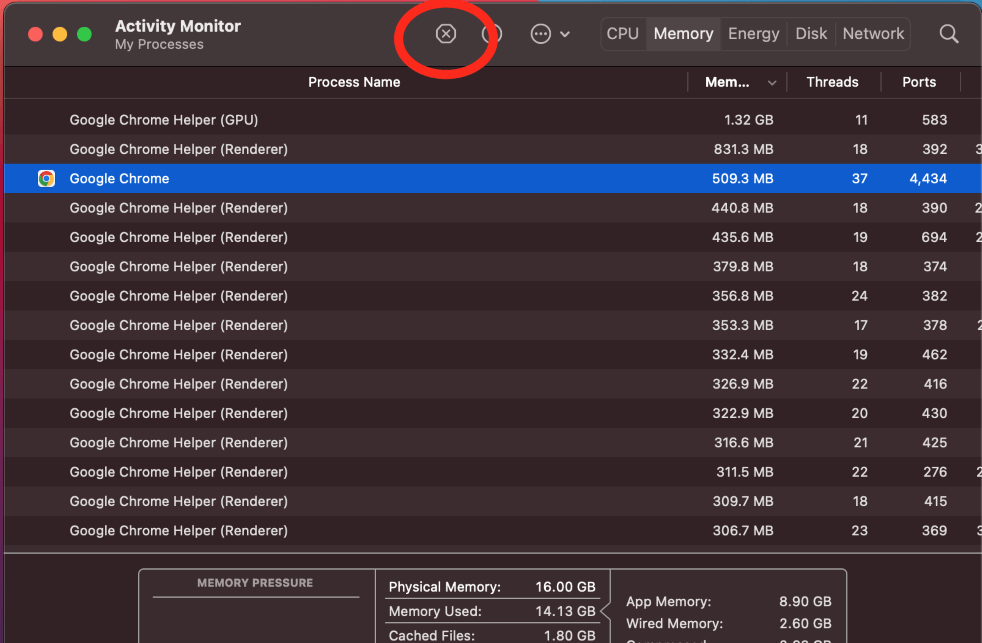
Task: Click the ports value 415
Action: coord(935,502)
